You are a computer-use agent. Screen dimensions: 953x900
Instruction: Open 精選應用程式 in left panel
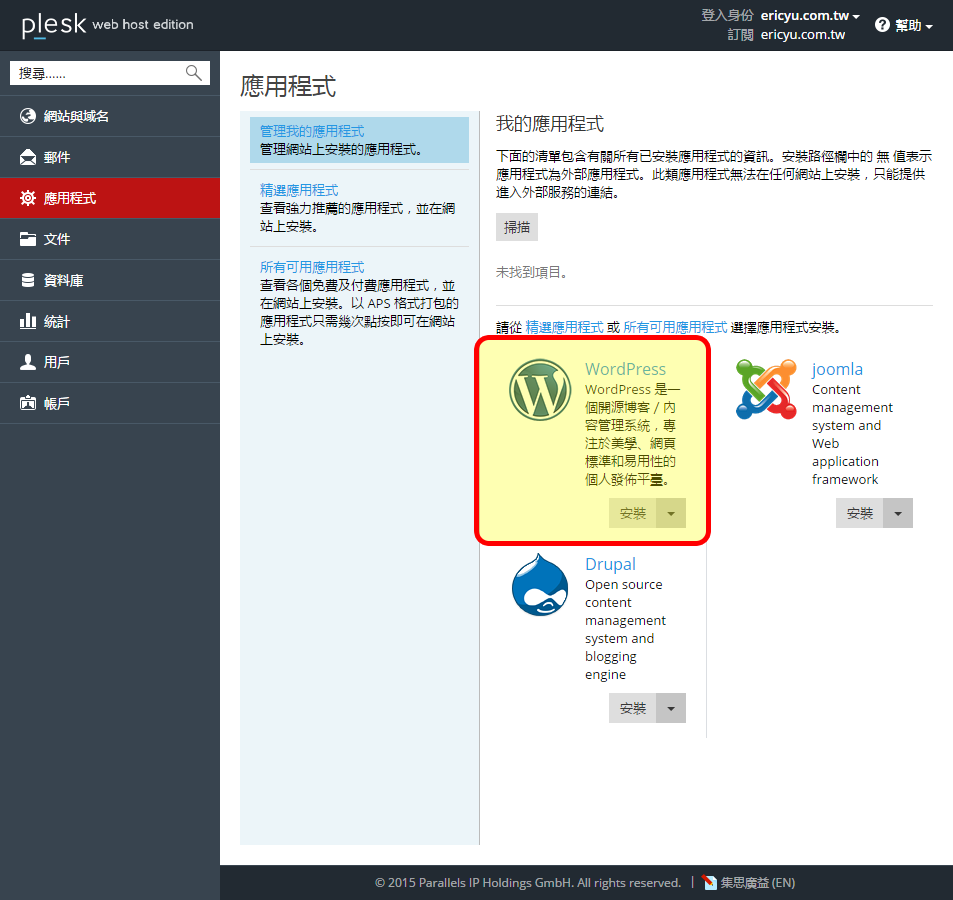click(299, 190)
